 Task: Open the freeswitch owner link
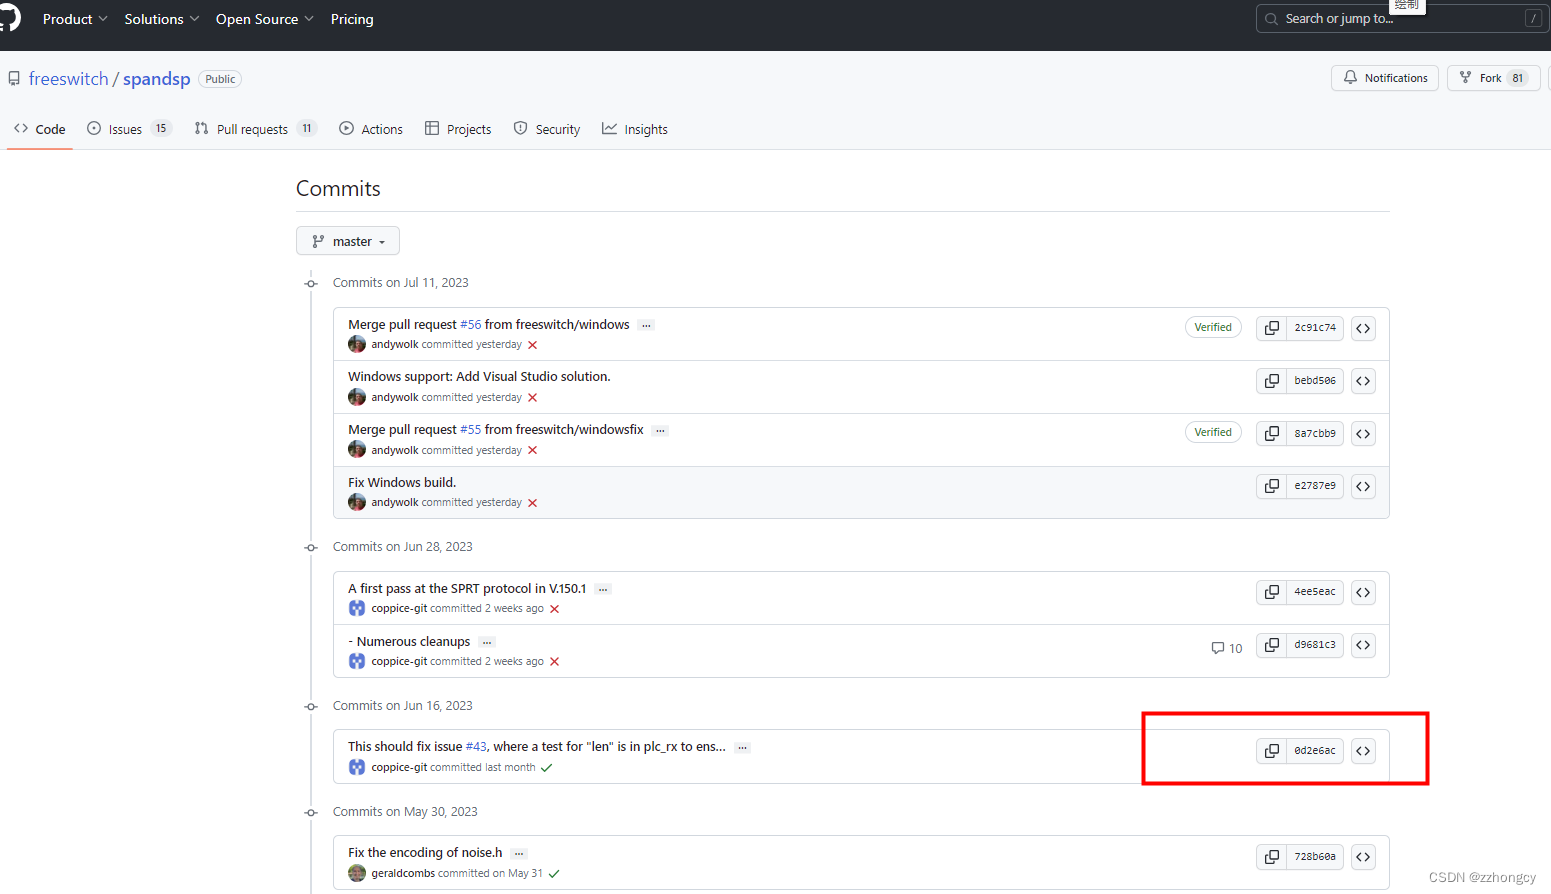[68, 79]
